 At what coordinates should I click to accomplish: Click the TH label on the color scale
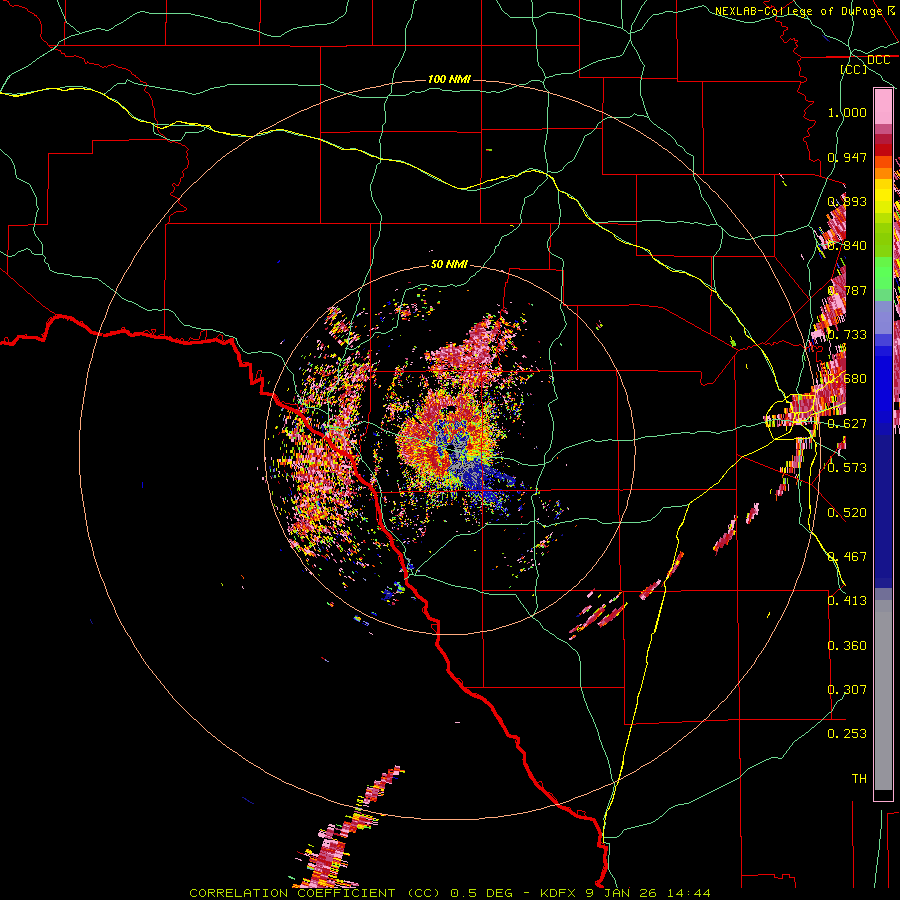click(859, 779)
